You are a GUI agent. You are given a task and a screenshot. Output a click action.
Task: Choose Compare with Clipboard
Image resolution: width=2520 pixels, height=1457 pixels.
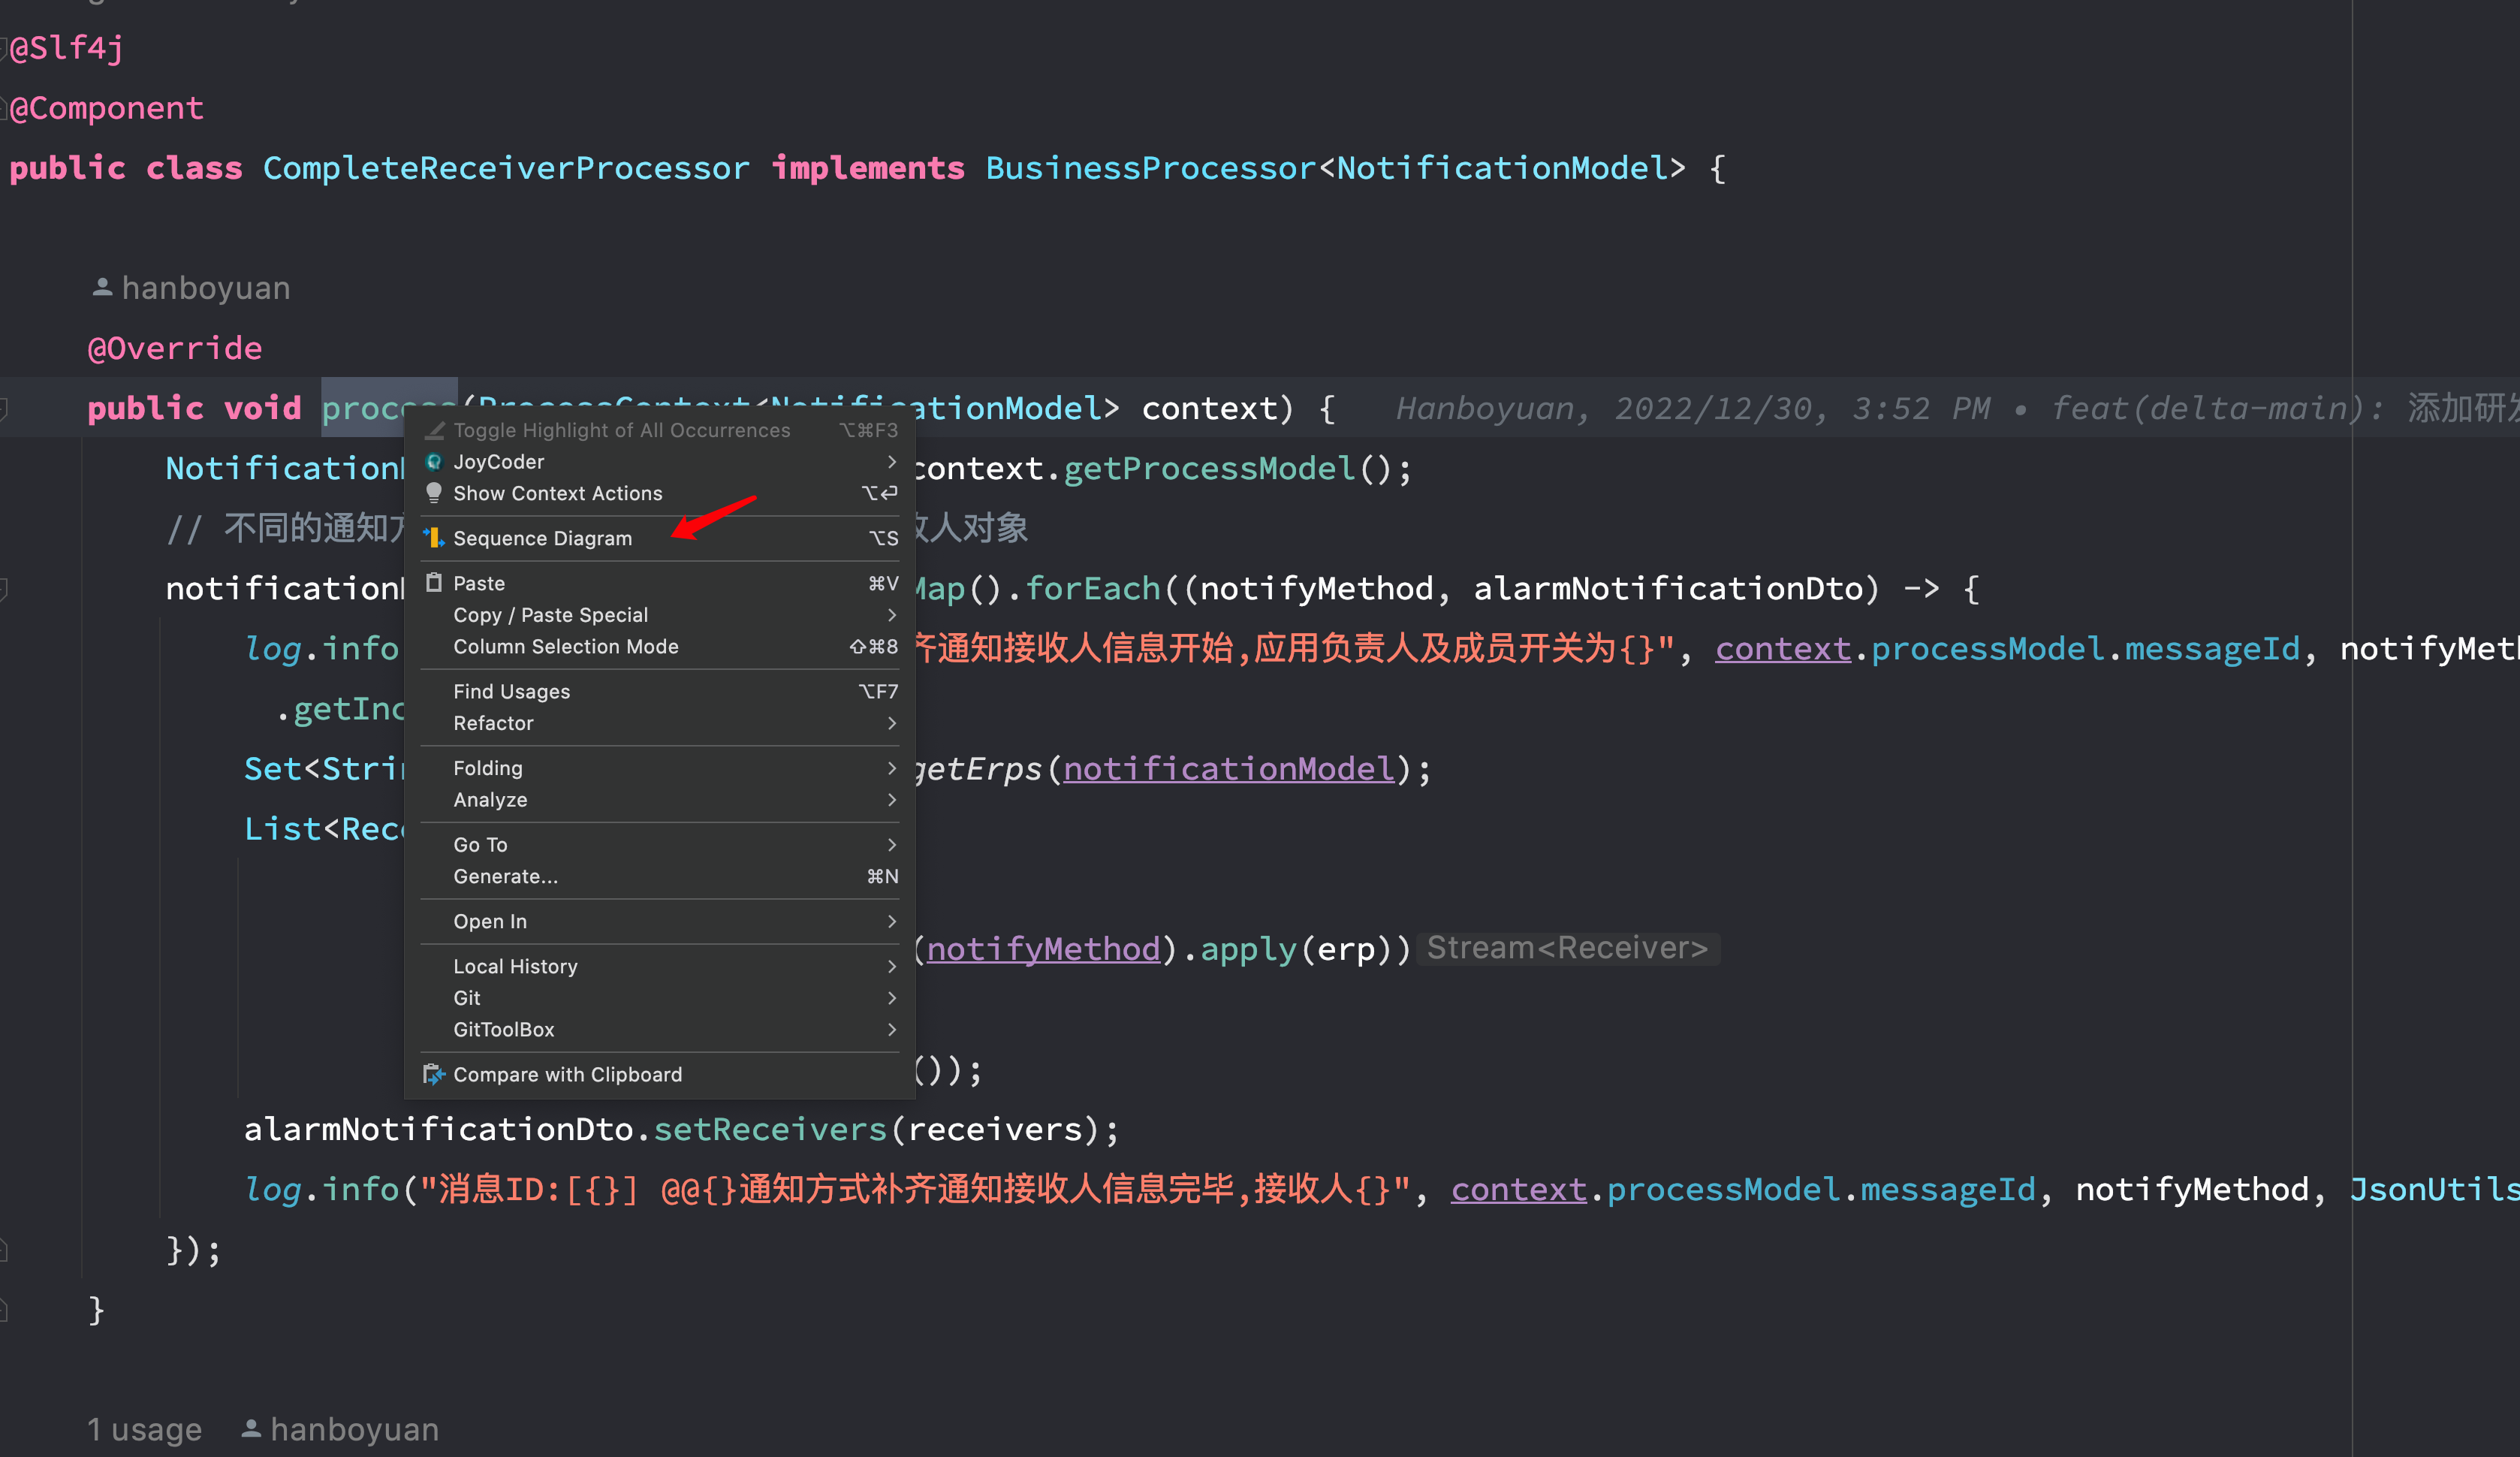(x=660, y=1074)
